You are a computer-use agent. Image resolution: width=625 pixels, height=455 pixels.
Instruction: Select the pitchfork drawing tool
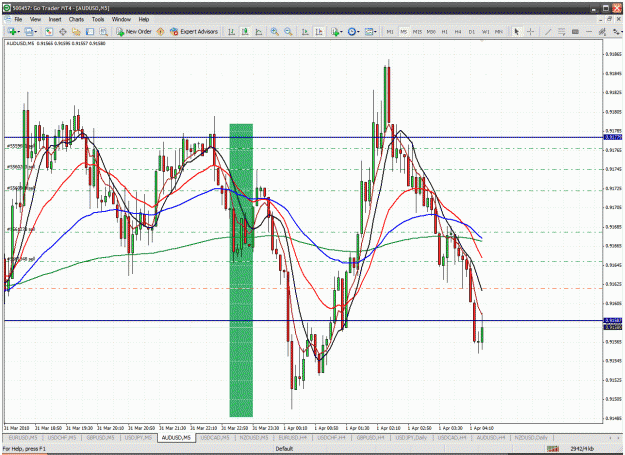(602, 31)
